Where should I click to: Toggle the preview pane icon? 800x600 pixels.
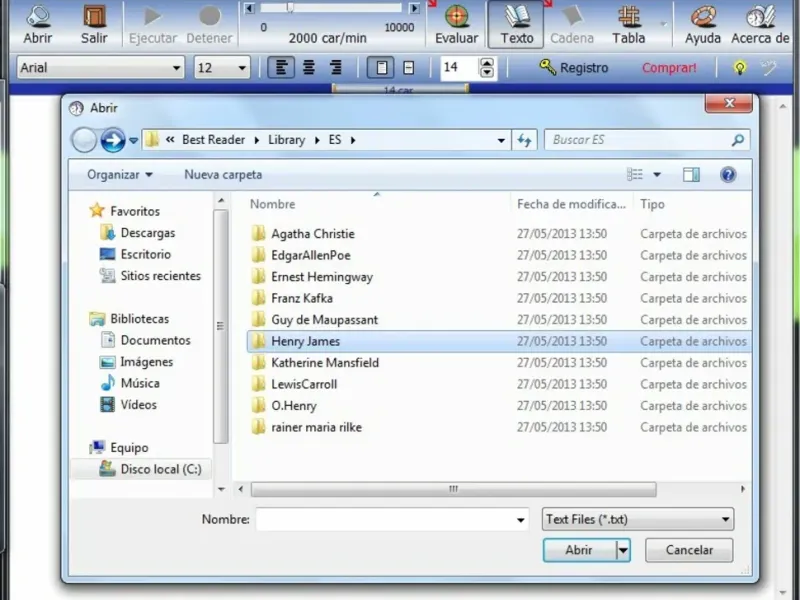(691, 175)
